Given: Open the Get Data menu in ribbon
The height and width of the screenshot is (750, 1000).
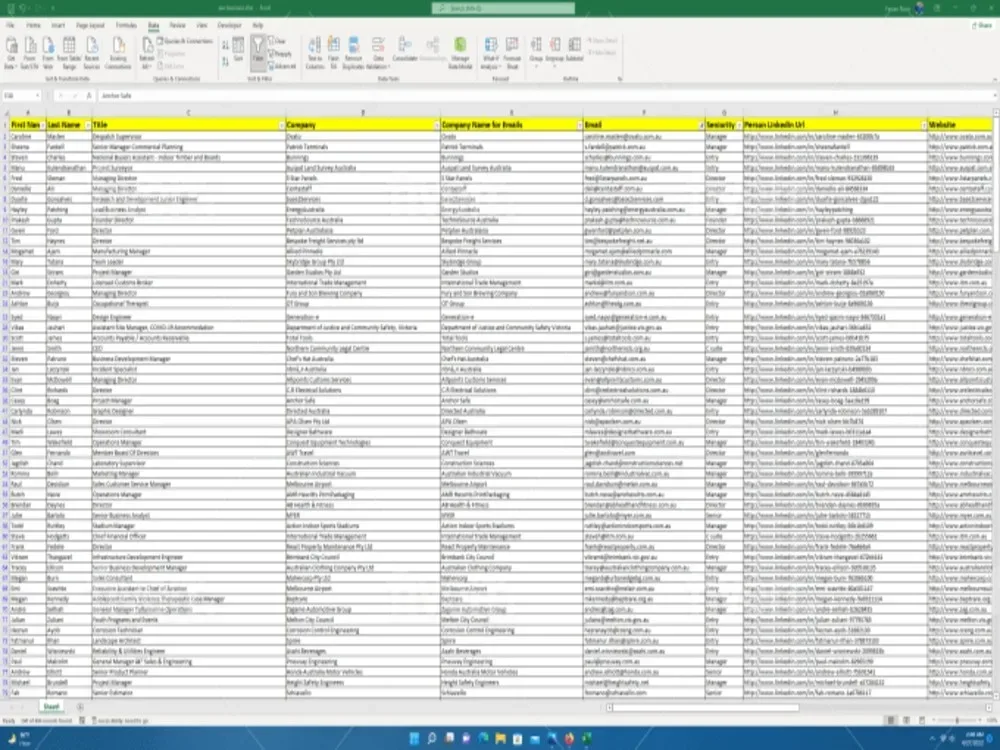Looking at the screenshot, I should [11, 52].
